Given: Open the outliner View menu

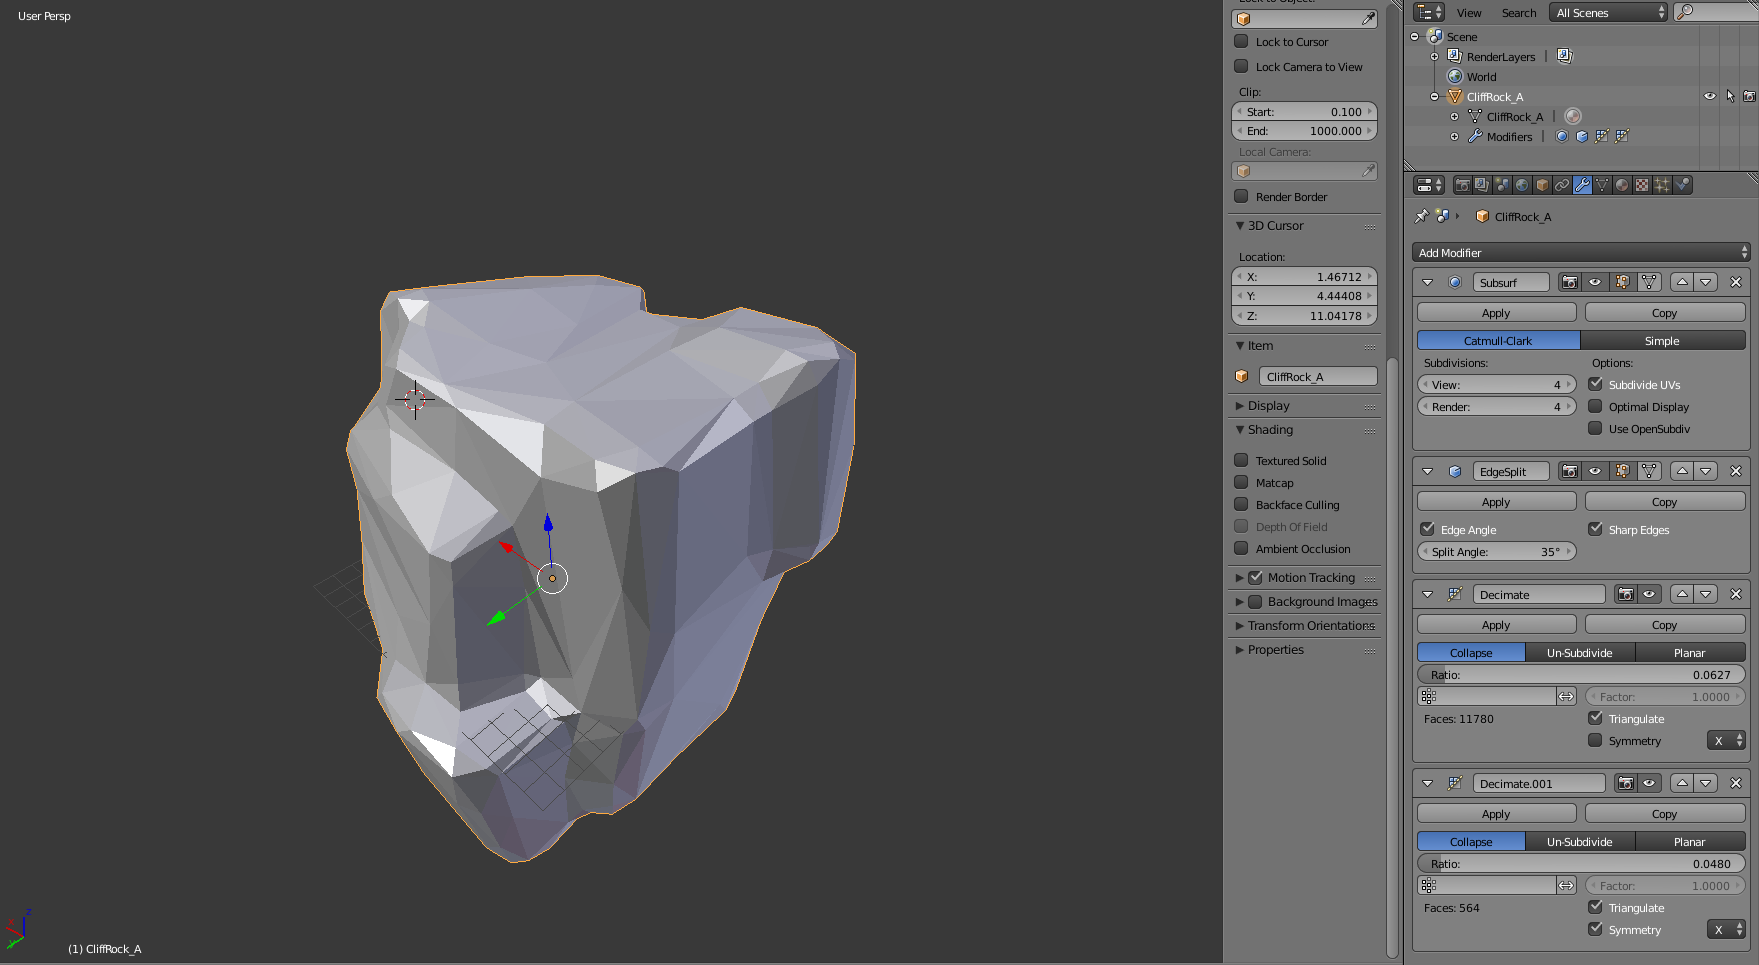Looking at the screenshot, I should point(1469,13).
